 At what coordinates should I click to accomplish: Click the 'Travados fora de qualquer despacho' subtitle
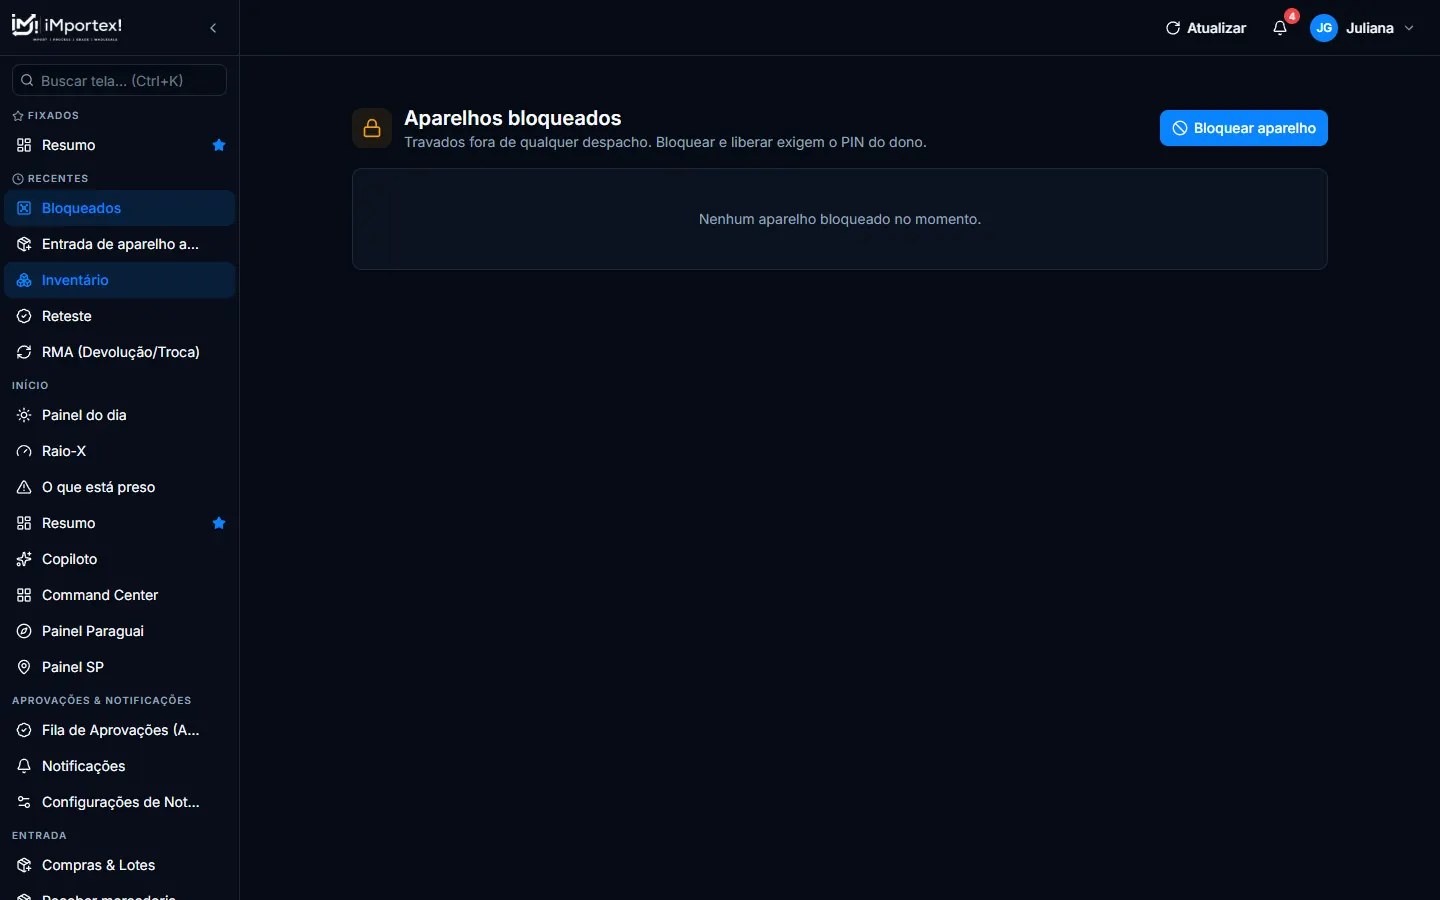pyautogui.click(x=665, y=142)
